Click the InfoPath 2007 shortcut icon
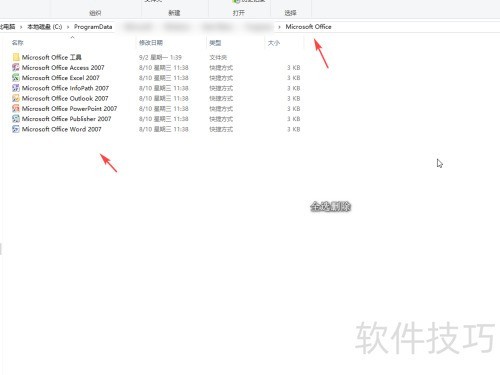Viewport: 500px width, 375px height. pos(16,88)
